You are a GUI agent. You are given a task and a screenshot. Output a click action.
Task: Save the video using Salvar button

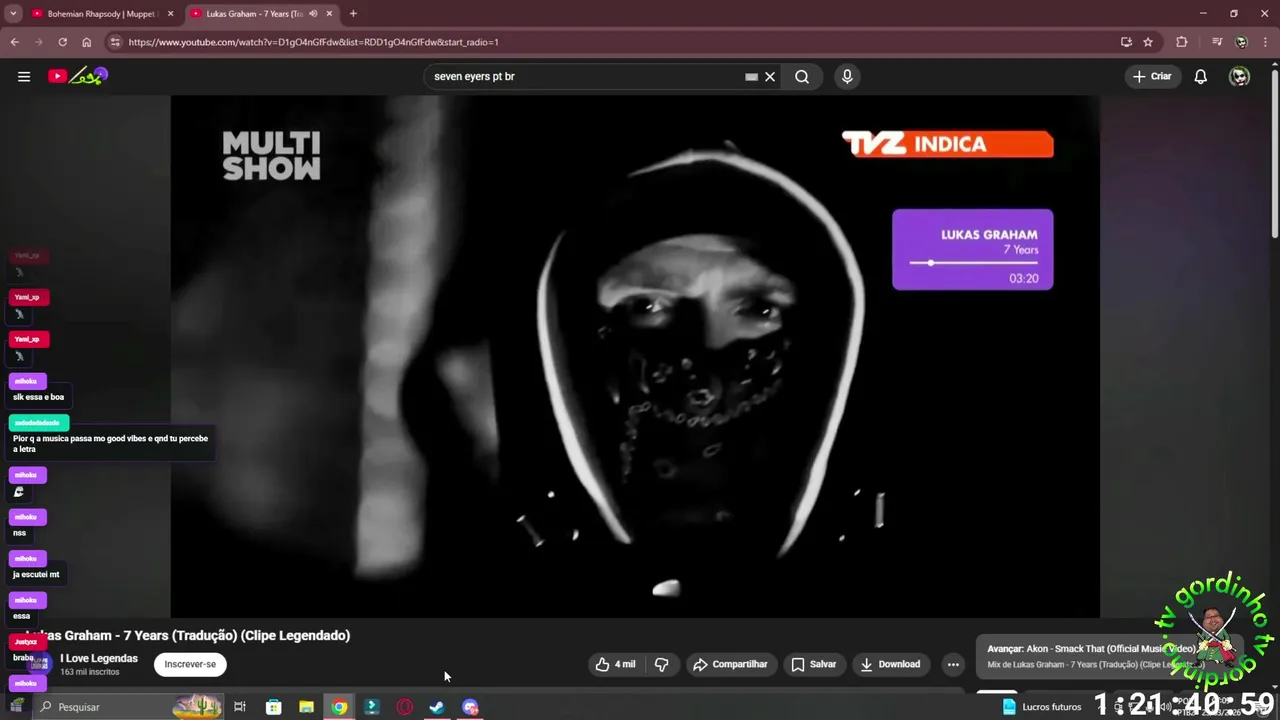pyautogui.click(x=813, y=664)
